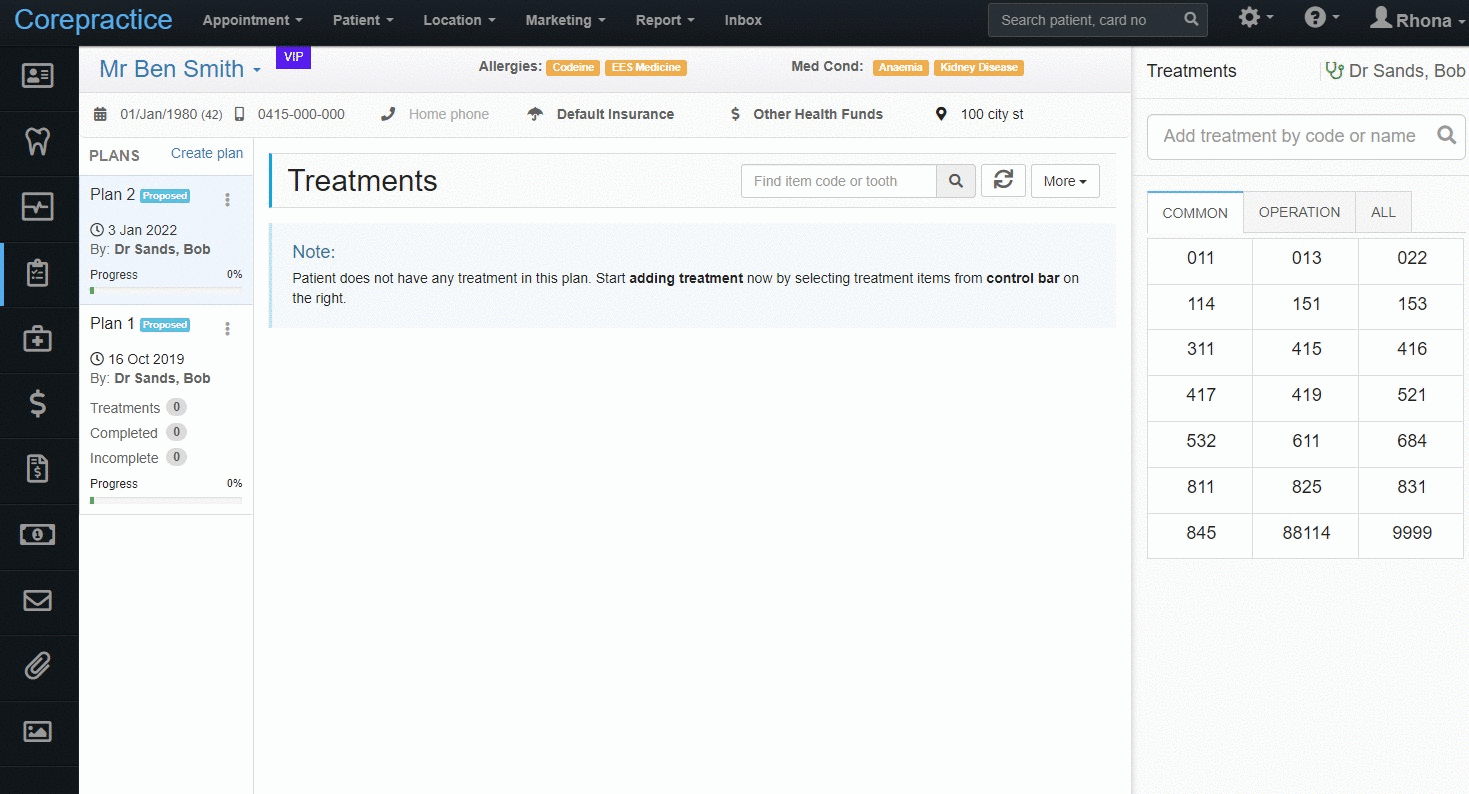Open the vitals monitor sidebar icon
1469x794 pixels.
(37, 207)
